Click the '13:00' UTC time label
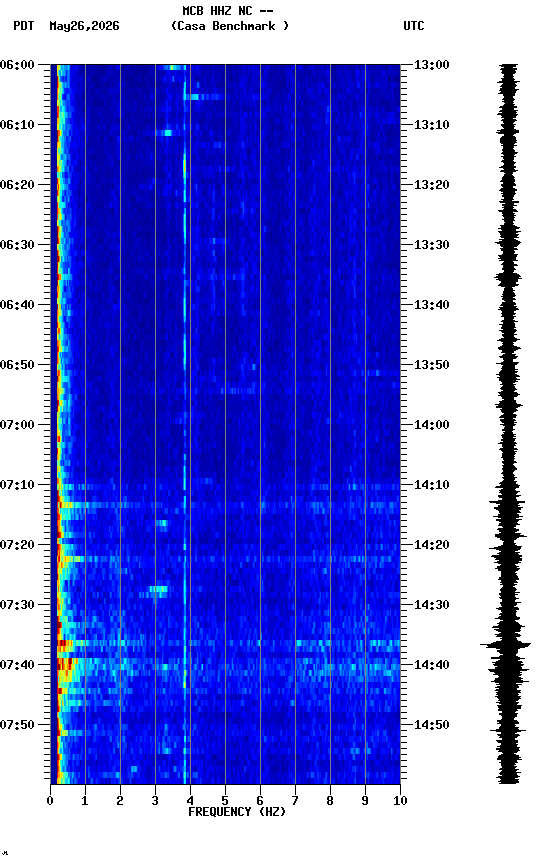This screenshot has height=864, width=552. (x=432, y=65)
